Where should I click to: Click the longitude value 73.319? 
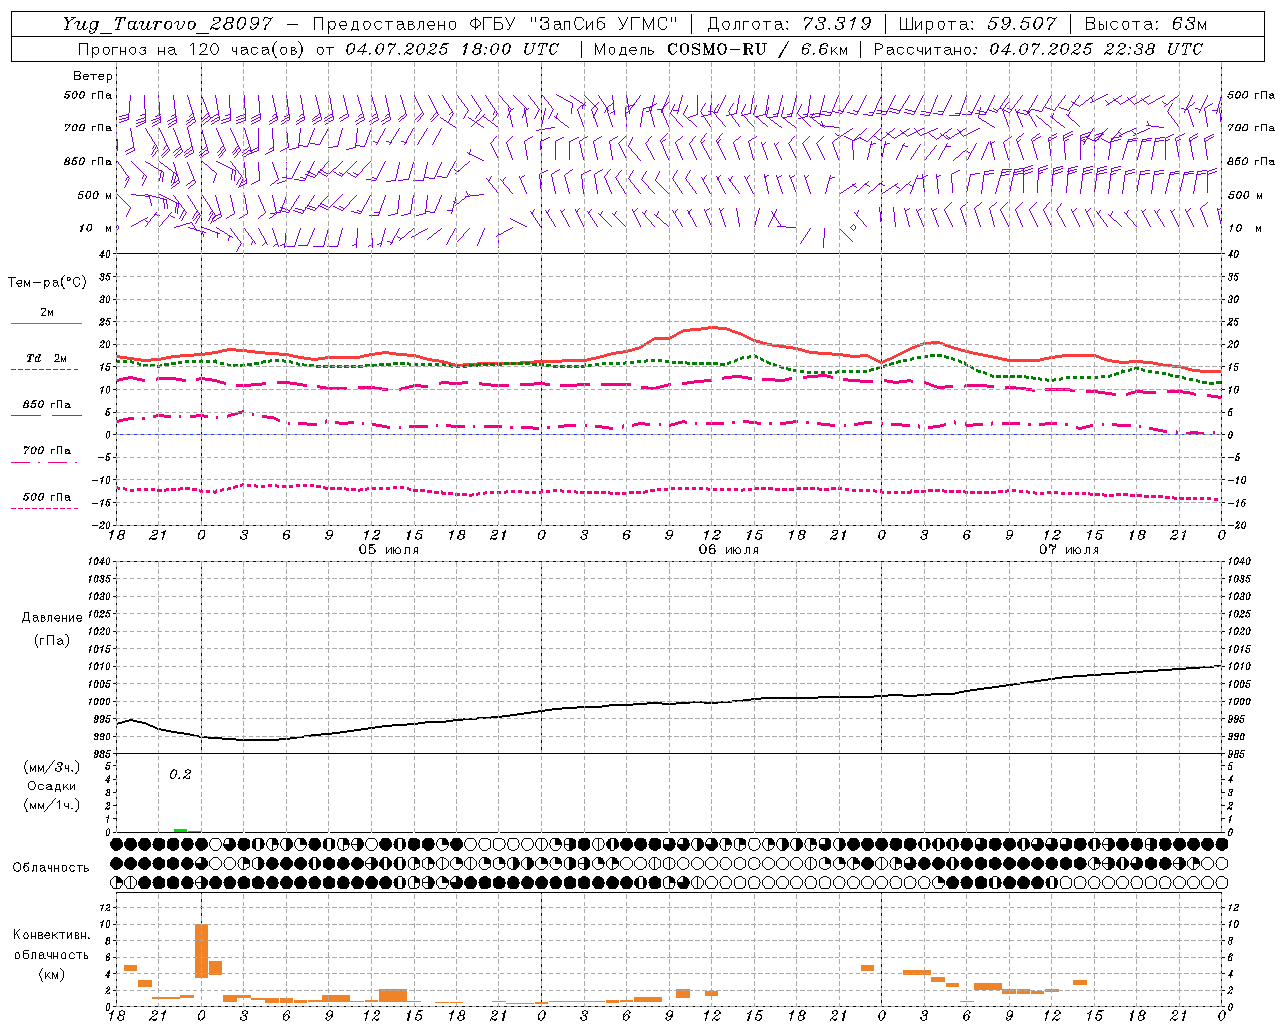point(837,24)
